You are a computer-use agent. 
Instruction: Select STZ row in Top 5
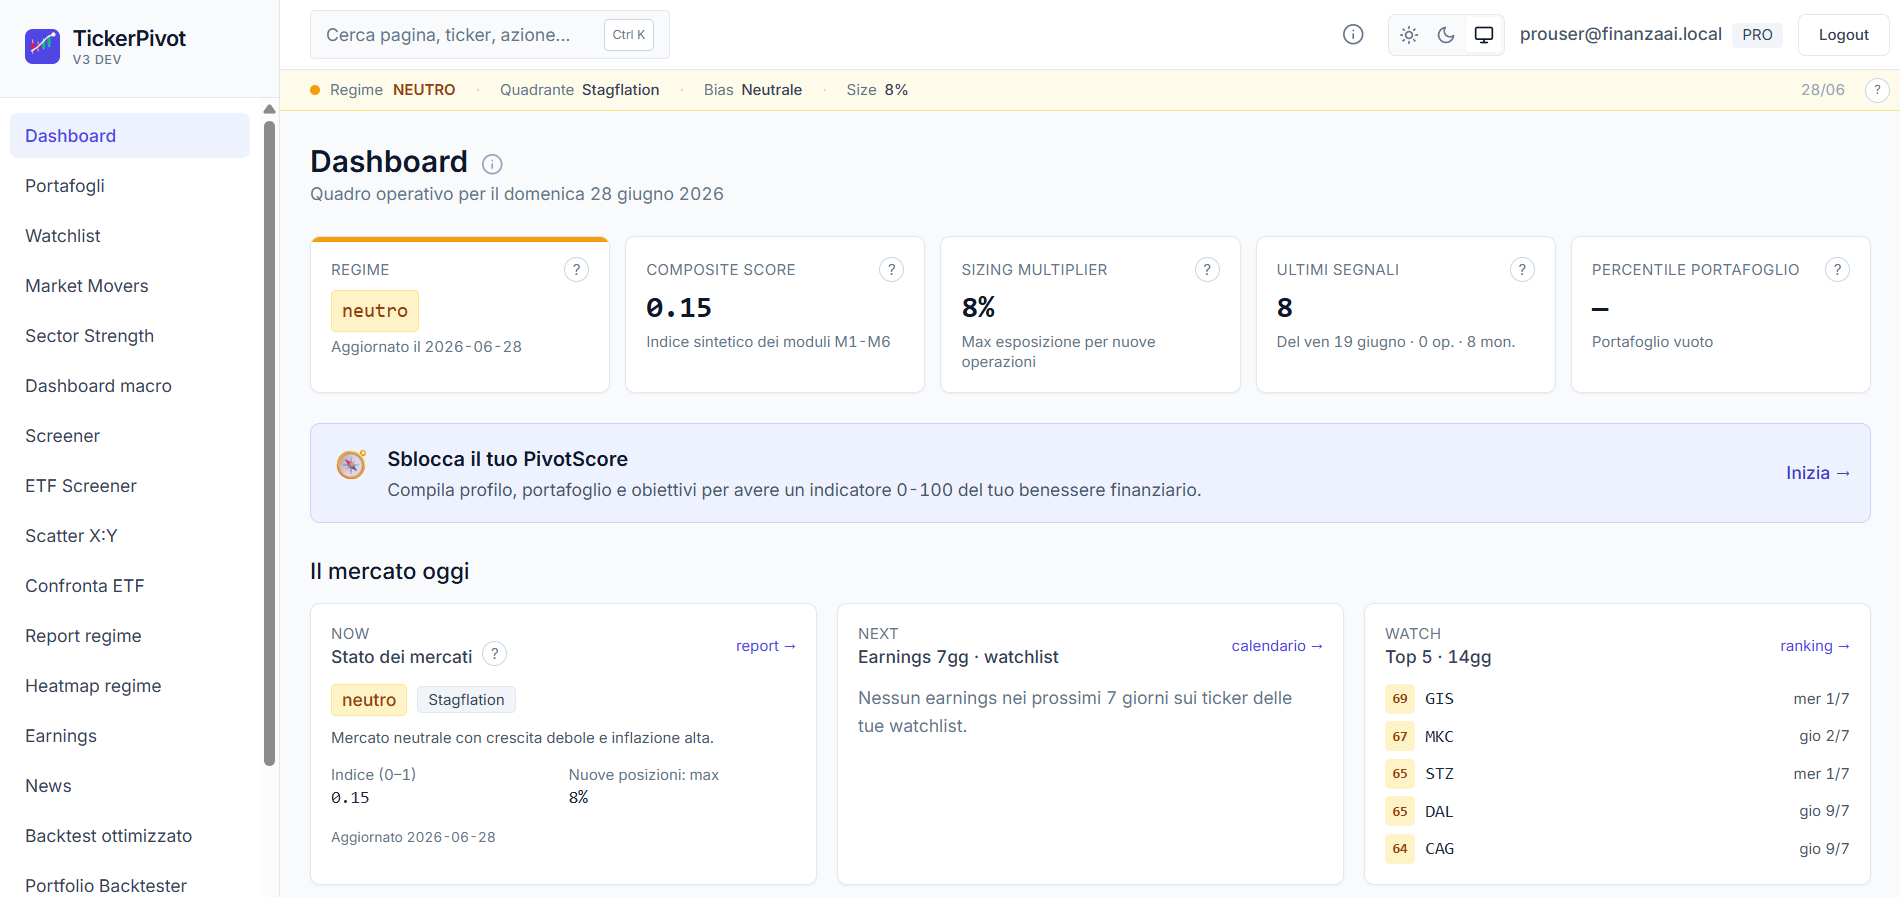(x=1617, y=774)
